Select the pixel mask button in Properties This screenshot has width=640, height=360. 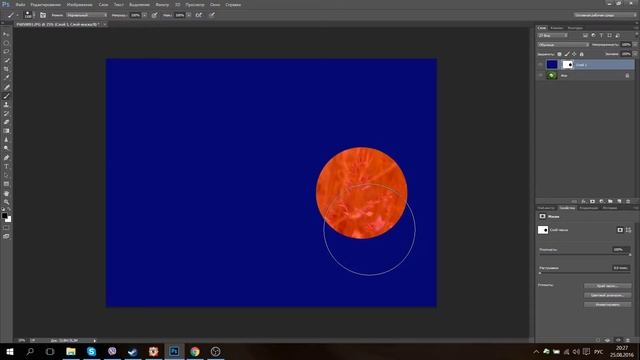point(620,230)
